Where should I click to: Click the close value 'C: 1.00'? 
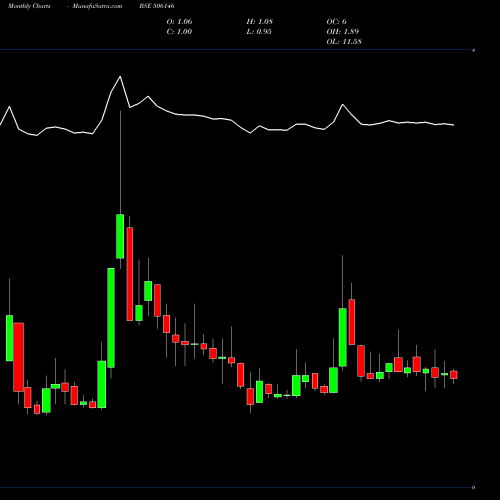[179, 32]
